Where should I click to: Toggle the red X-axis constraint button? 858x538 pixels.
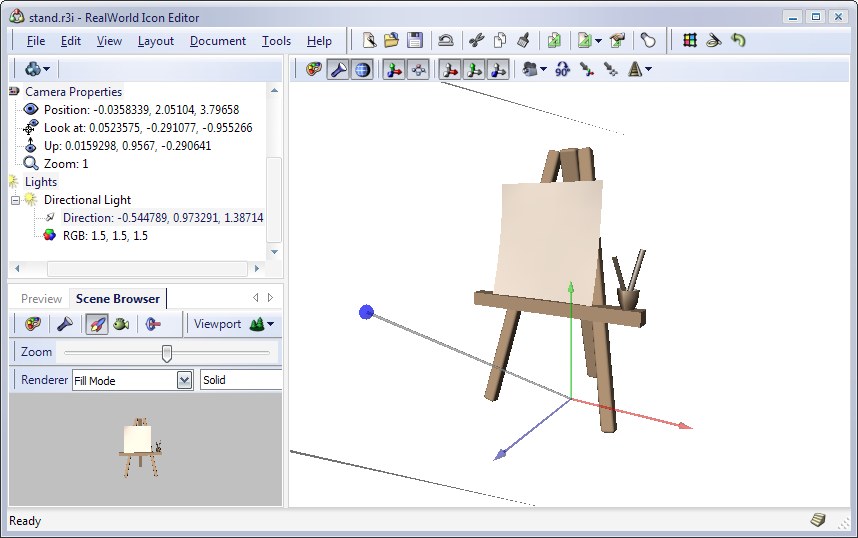pos(451,70)
